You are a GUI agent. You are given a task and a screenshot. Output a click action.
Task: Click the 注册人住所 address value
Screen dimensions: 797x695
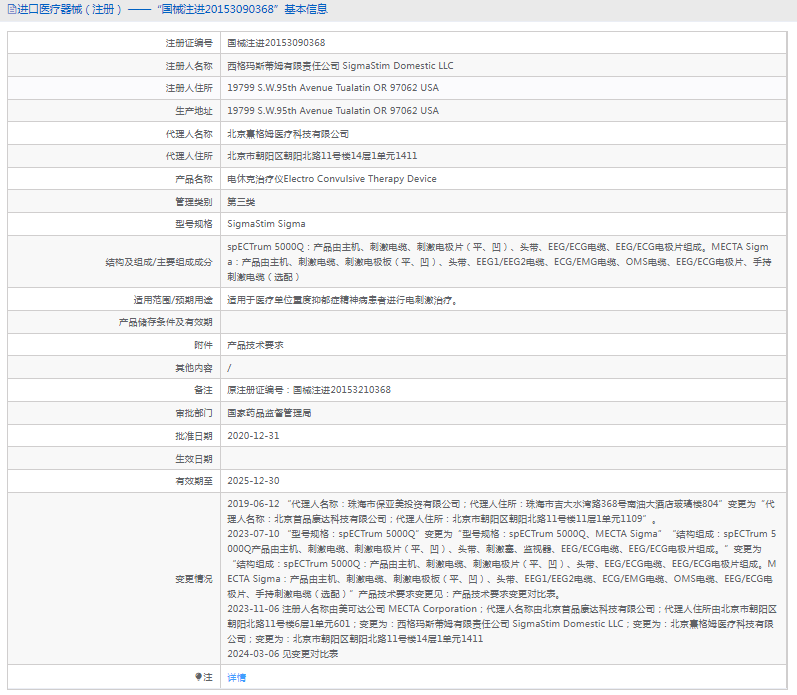tap(332, 88)
